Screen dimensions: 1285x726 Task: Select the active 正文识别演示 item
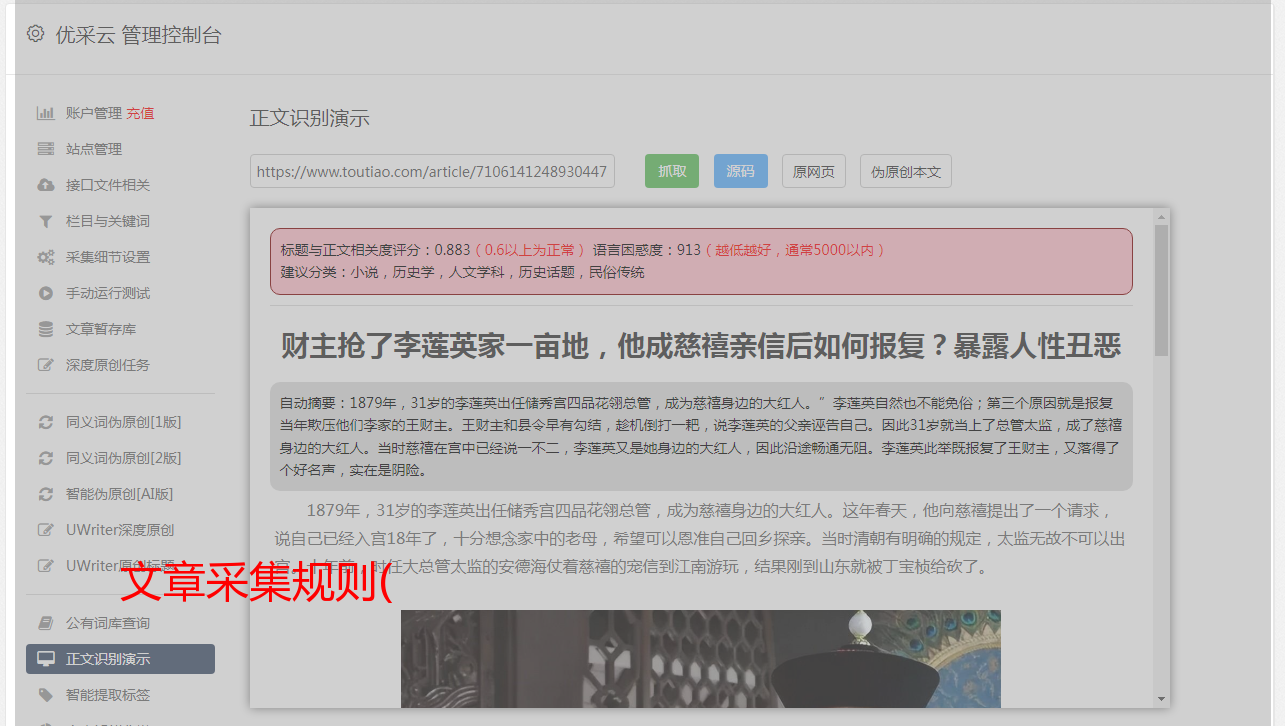click(x=120, y=659)
